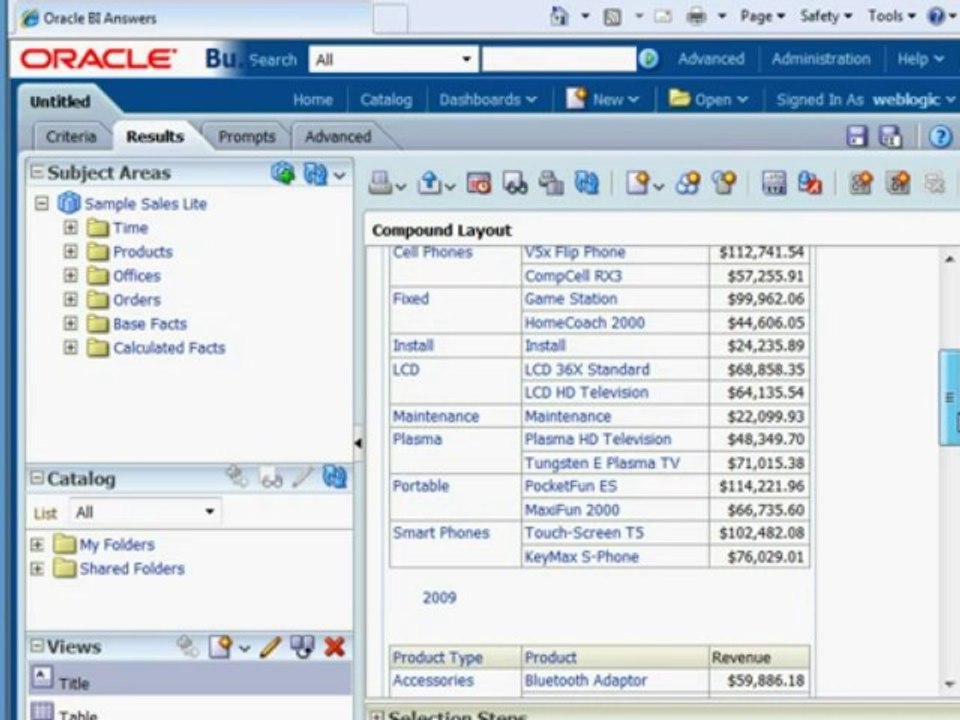Click the create compound layout icon
Image resolution: width=960 pixels, height=720 pixels.
point(861,182)
